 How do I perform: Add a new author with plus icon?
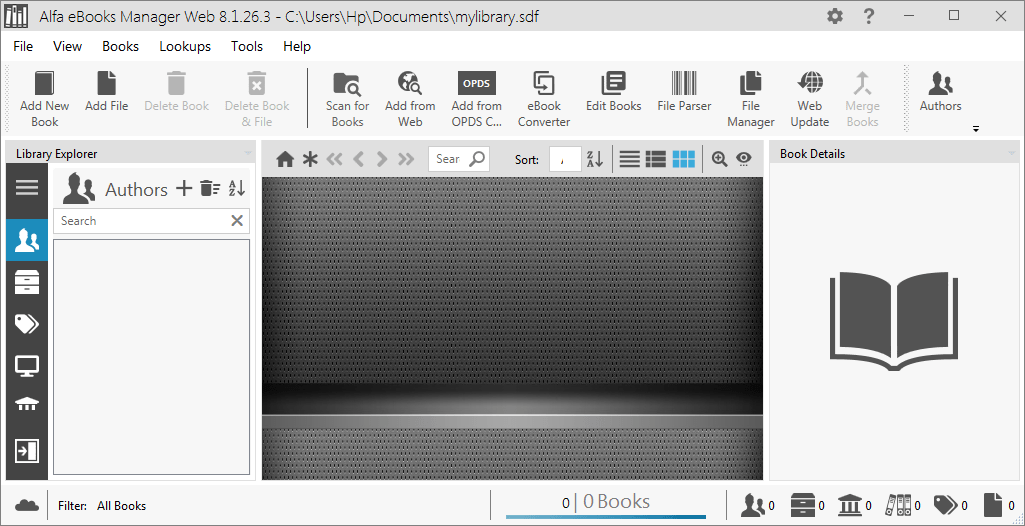184,188
